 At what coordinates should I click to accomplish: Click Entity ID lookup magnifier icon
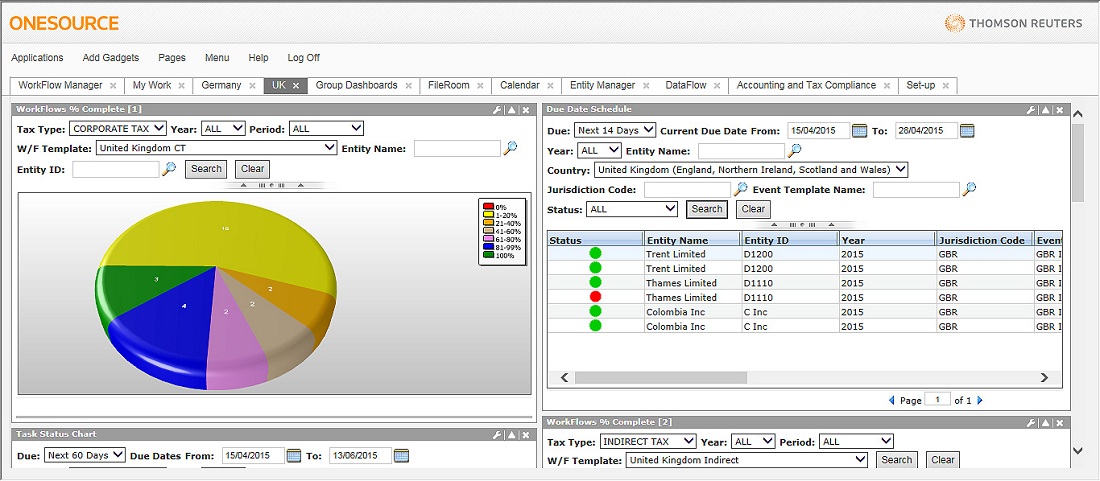(x=168, y=168)
